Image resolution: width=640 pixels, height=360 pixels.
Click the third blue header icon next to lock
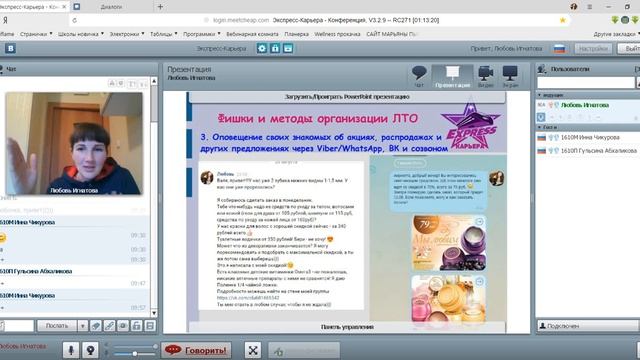pos(288,48)
